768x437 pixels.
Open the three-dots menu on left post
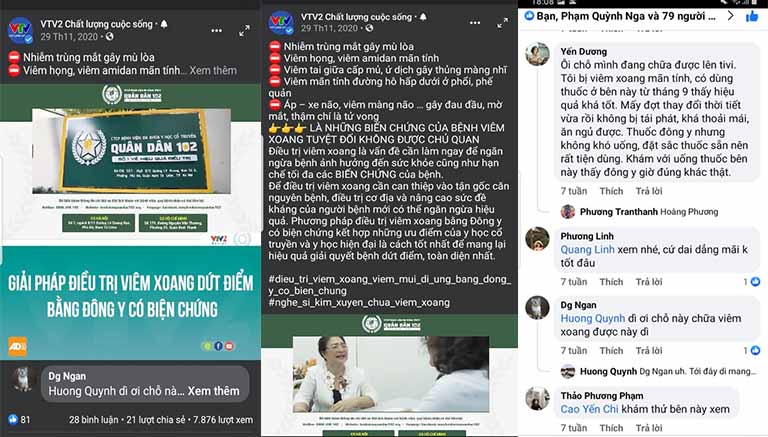click(x=216, y=30)
